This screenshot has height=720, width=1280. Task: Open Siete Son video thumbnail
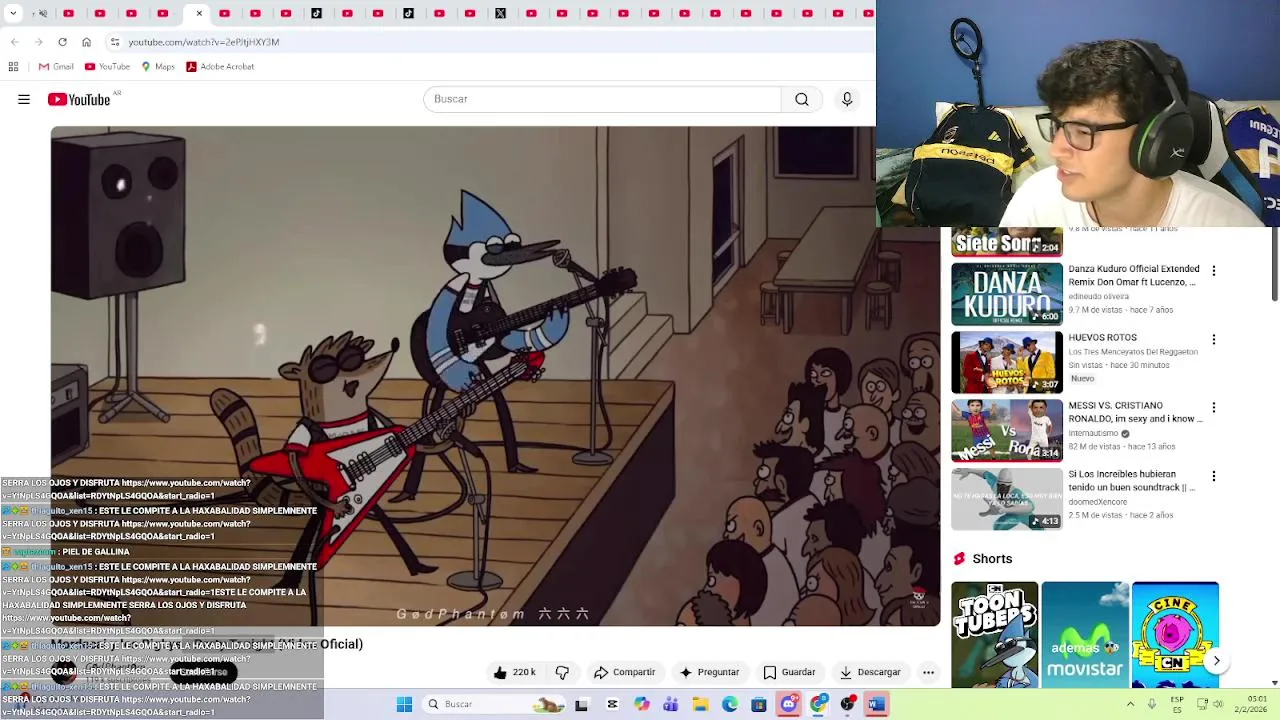1007,242
